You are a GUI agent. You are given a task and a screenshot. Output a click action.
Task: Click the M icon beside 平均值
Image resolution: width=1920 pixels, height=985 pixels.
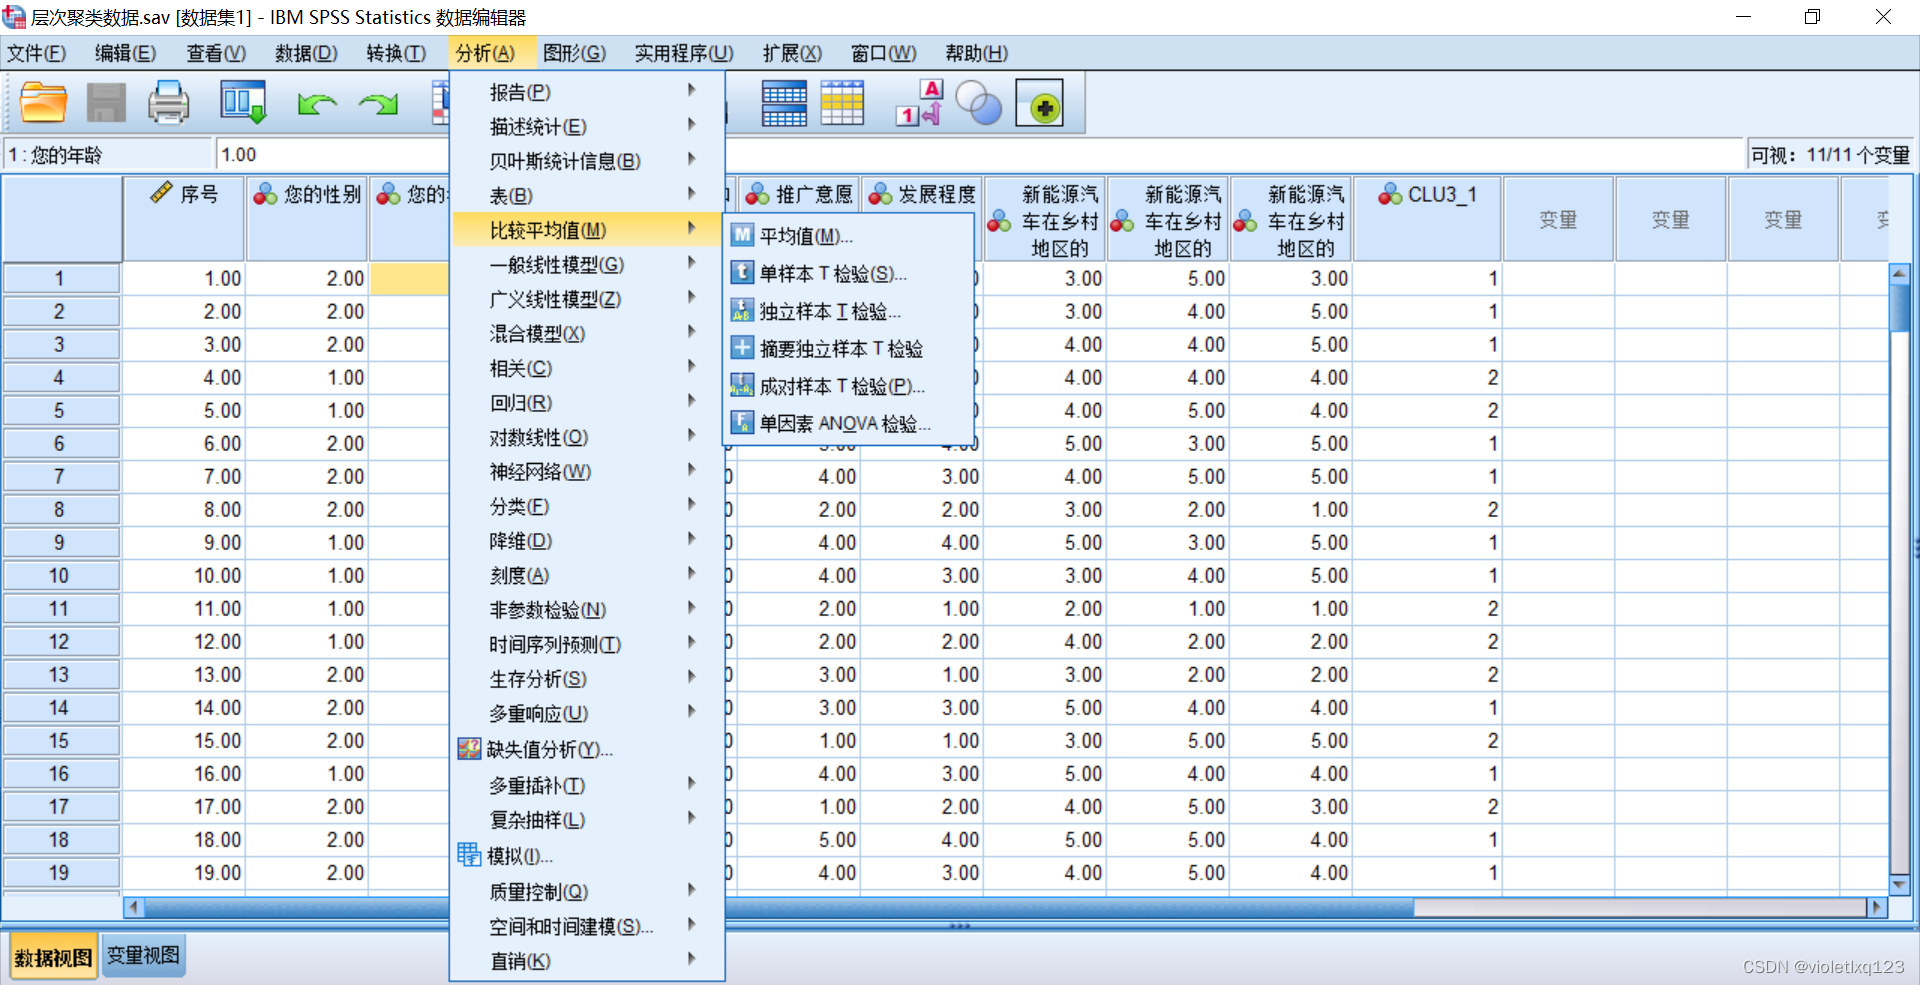(742, 236)
